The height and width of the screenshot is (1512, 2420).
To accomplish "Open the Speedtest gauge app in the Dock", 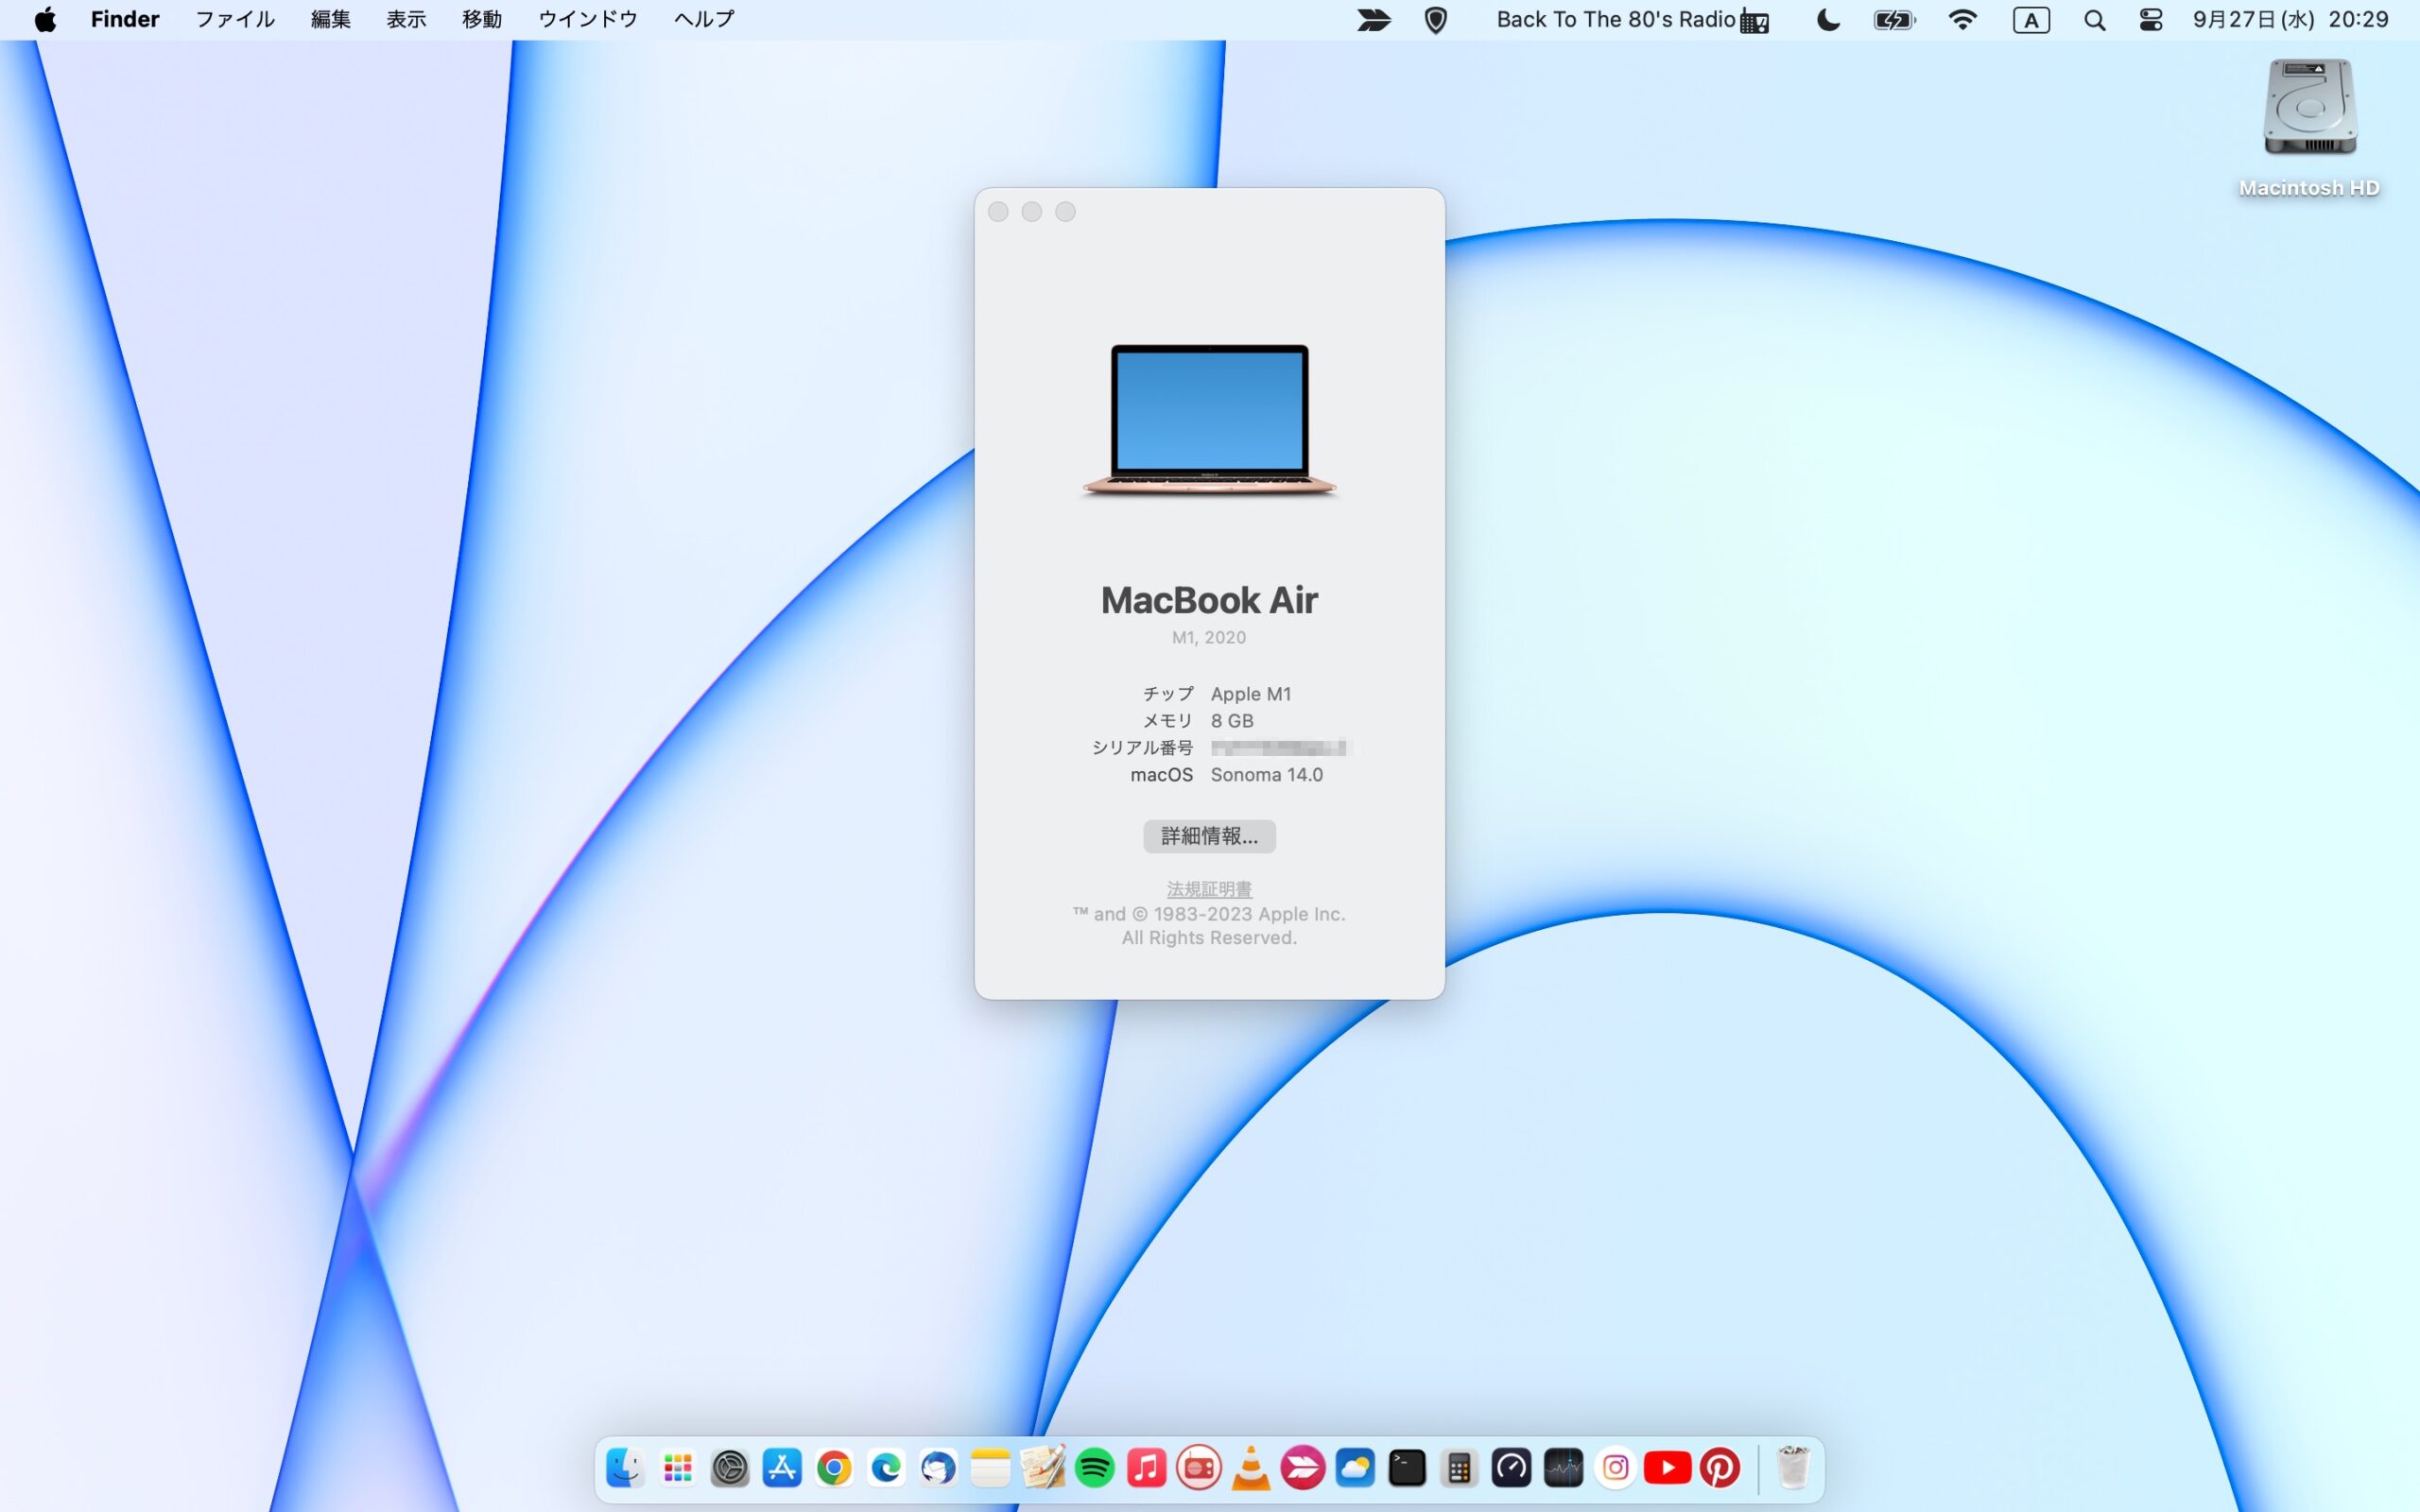I will (1511, 1468).
